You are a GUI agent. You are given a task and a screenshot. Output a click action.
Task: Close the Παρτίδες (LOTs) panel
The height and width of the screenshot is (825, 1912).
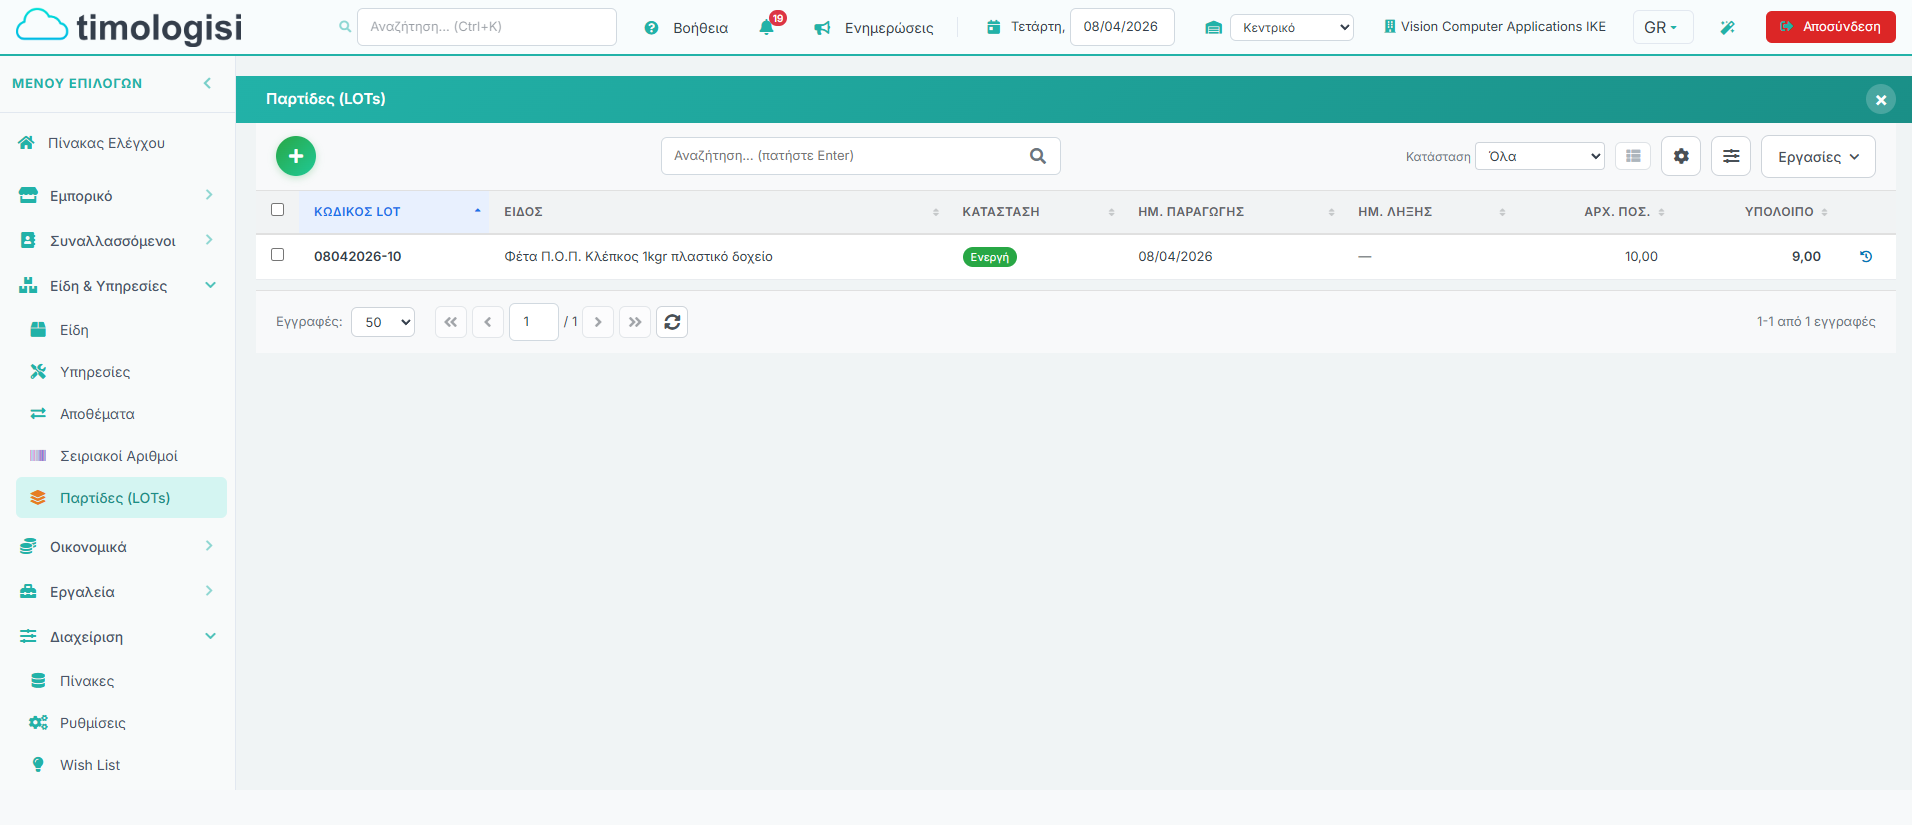coord(1881,99)
